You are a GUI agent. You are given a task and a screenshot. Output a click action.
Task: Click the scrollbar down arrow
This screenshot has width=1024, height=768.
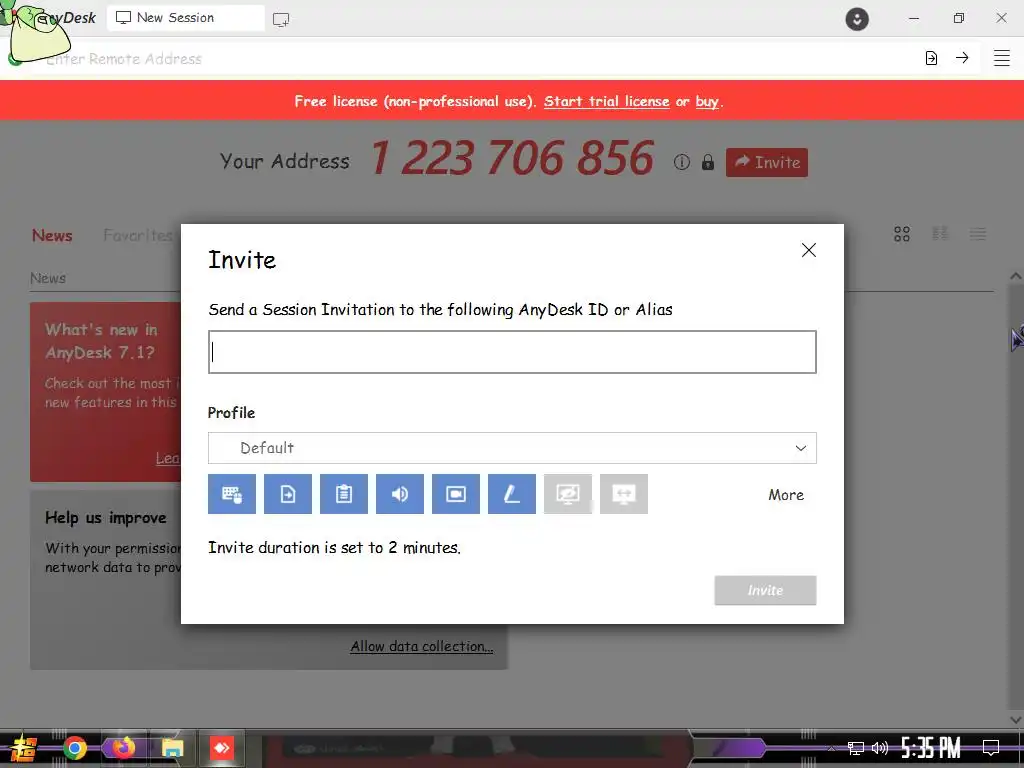1016,720
